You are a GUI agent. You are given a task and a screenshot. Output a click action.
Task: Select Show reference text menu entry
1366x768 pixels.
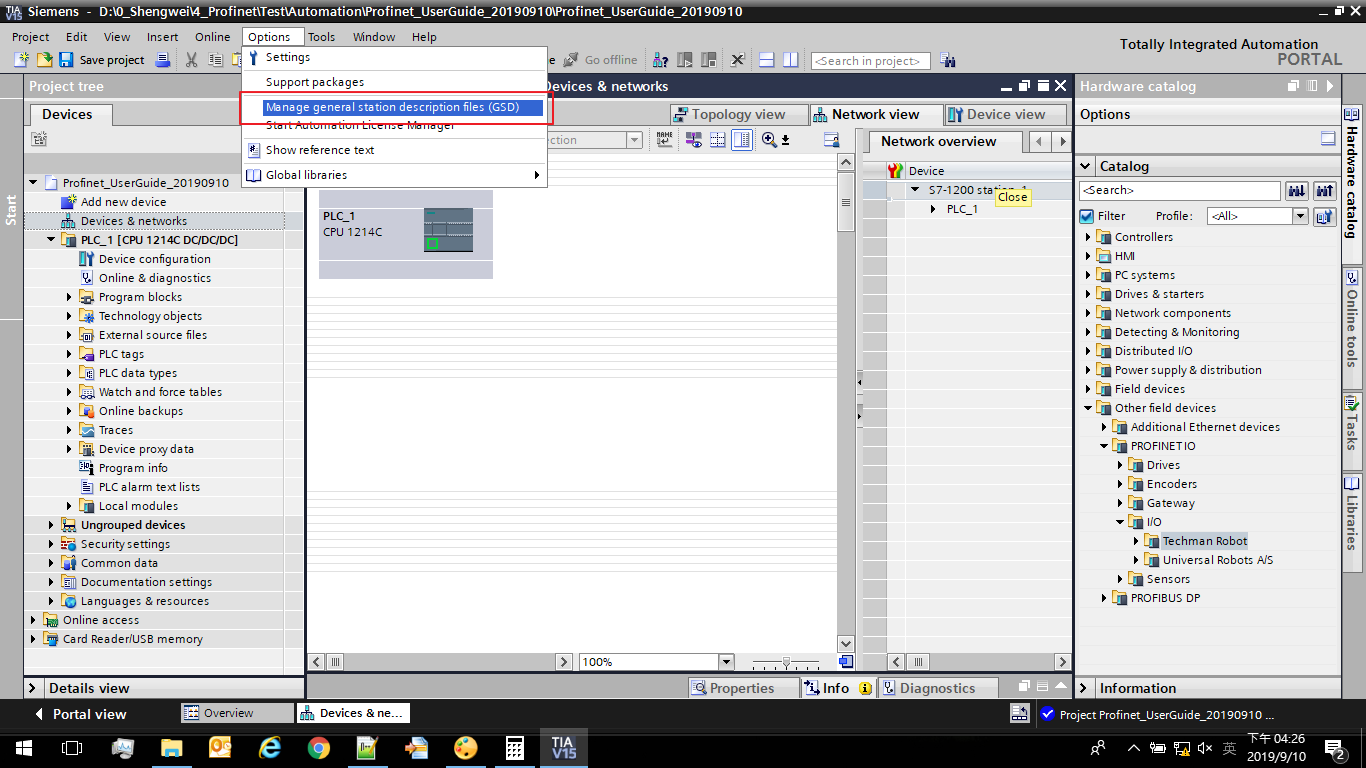tap(394, 150)
